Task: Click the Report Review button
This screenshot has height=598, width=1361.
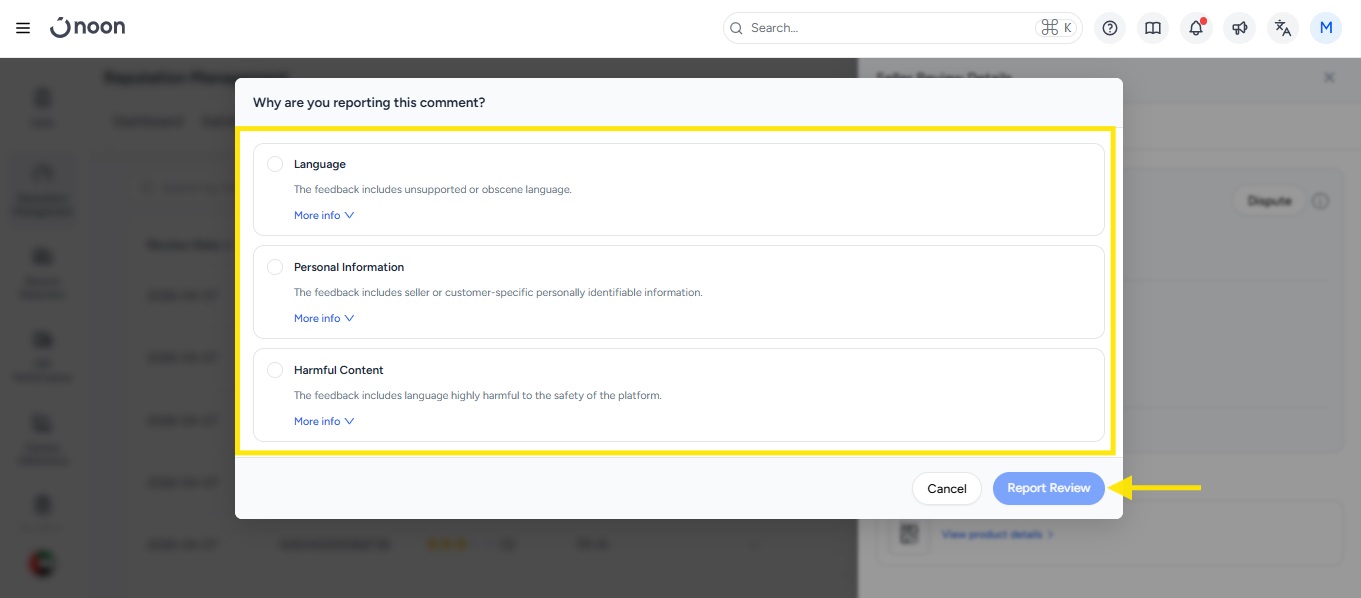Action: pos(1048,488)
